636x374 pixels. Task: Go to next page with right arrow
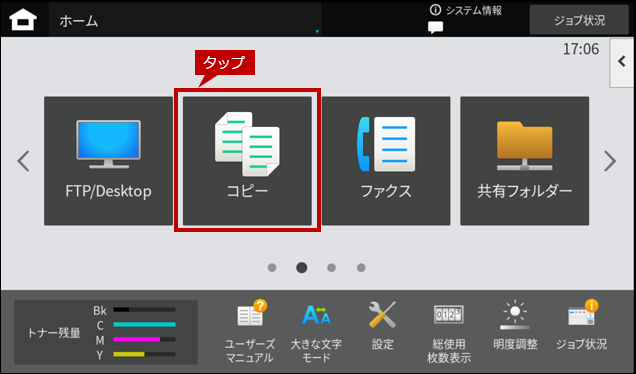610,161
